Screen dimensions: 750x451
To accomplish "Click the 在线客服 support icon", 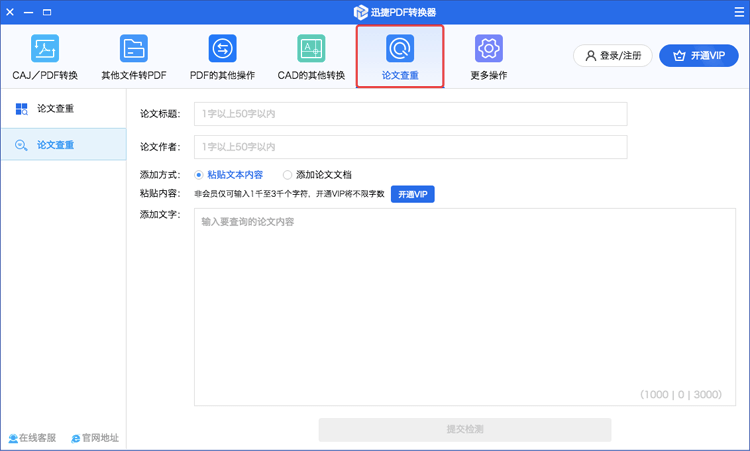I will pyautogui.click(x=13, y=438).
